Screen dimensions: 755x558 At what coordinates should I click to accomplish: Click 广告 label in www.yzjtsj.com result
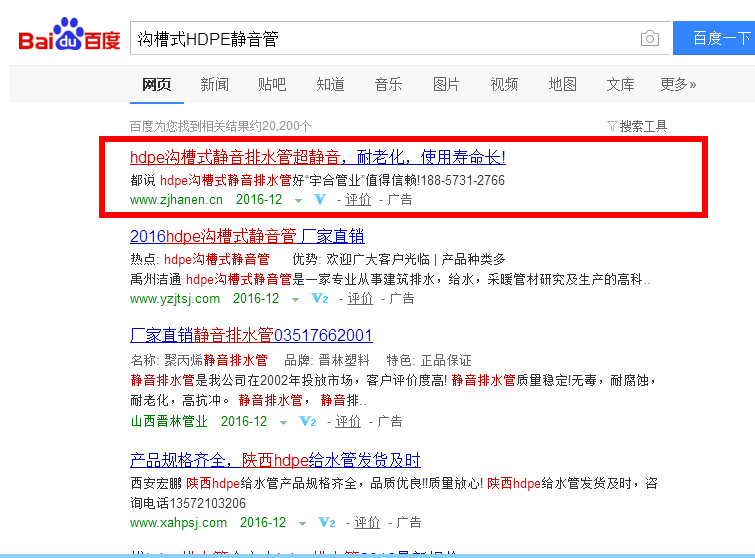(402, 298)
